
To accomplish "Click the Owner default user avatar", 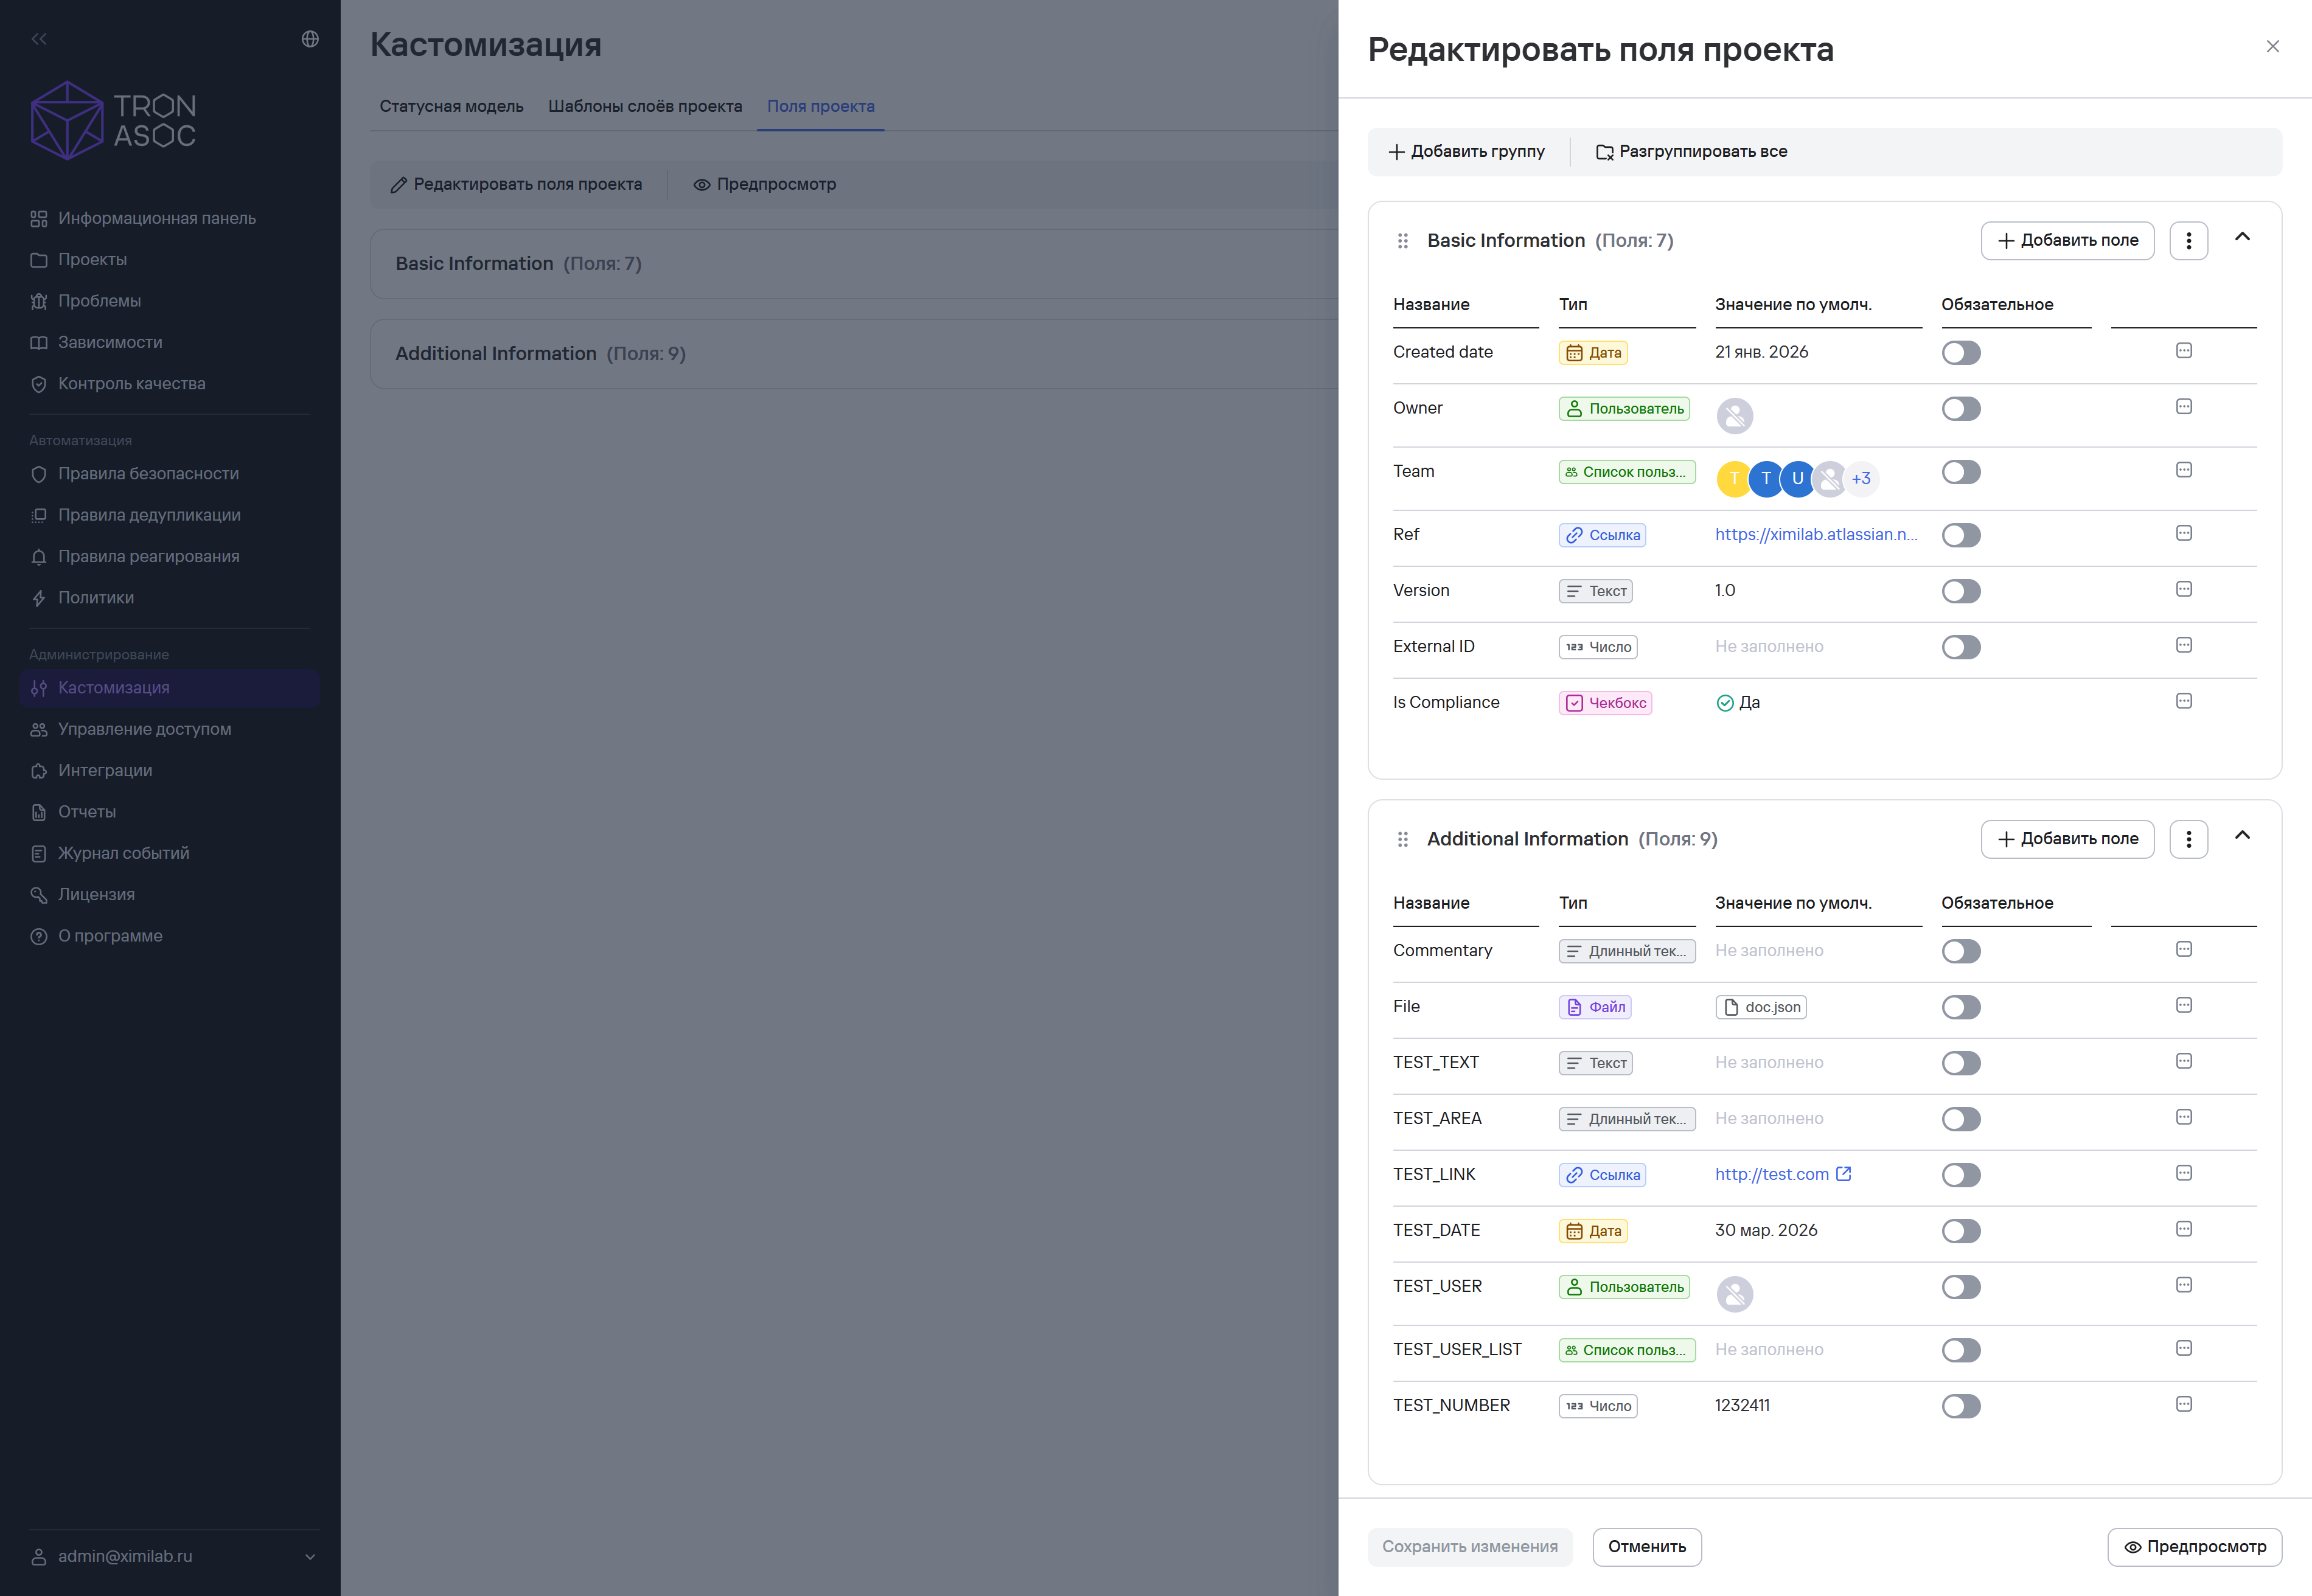I will 1735,415.
